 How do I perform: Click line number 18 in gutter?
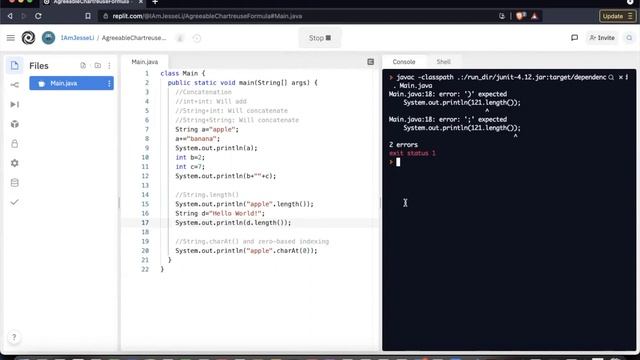pos(145,232)
